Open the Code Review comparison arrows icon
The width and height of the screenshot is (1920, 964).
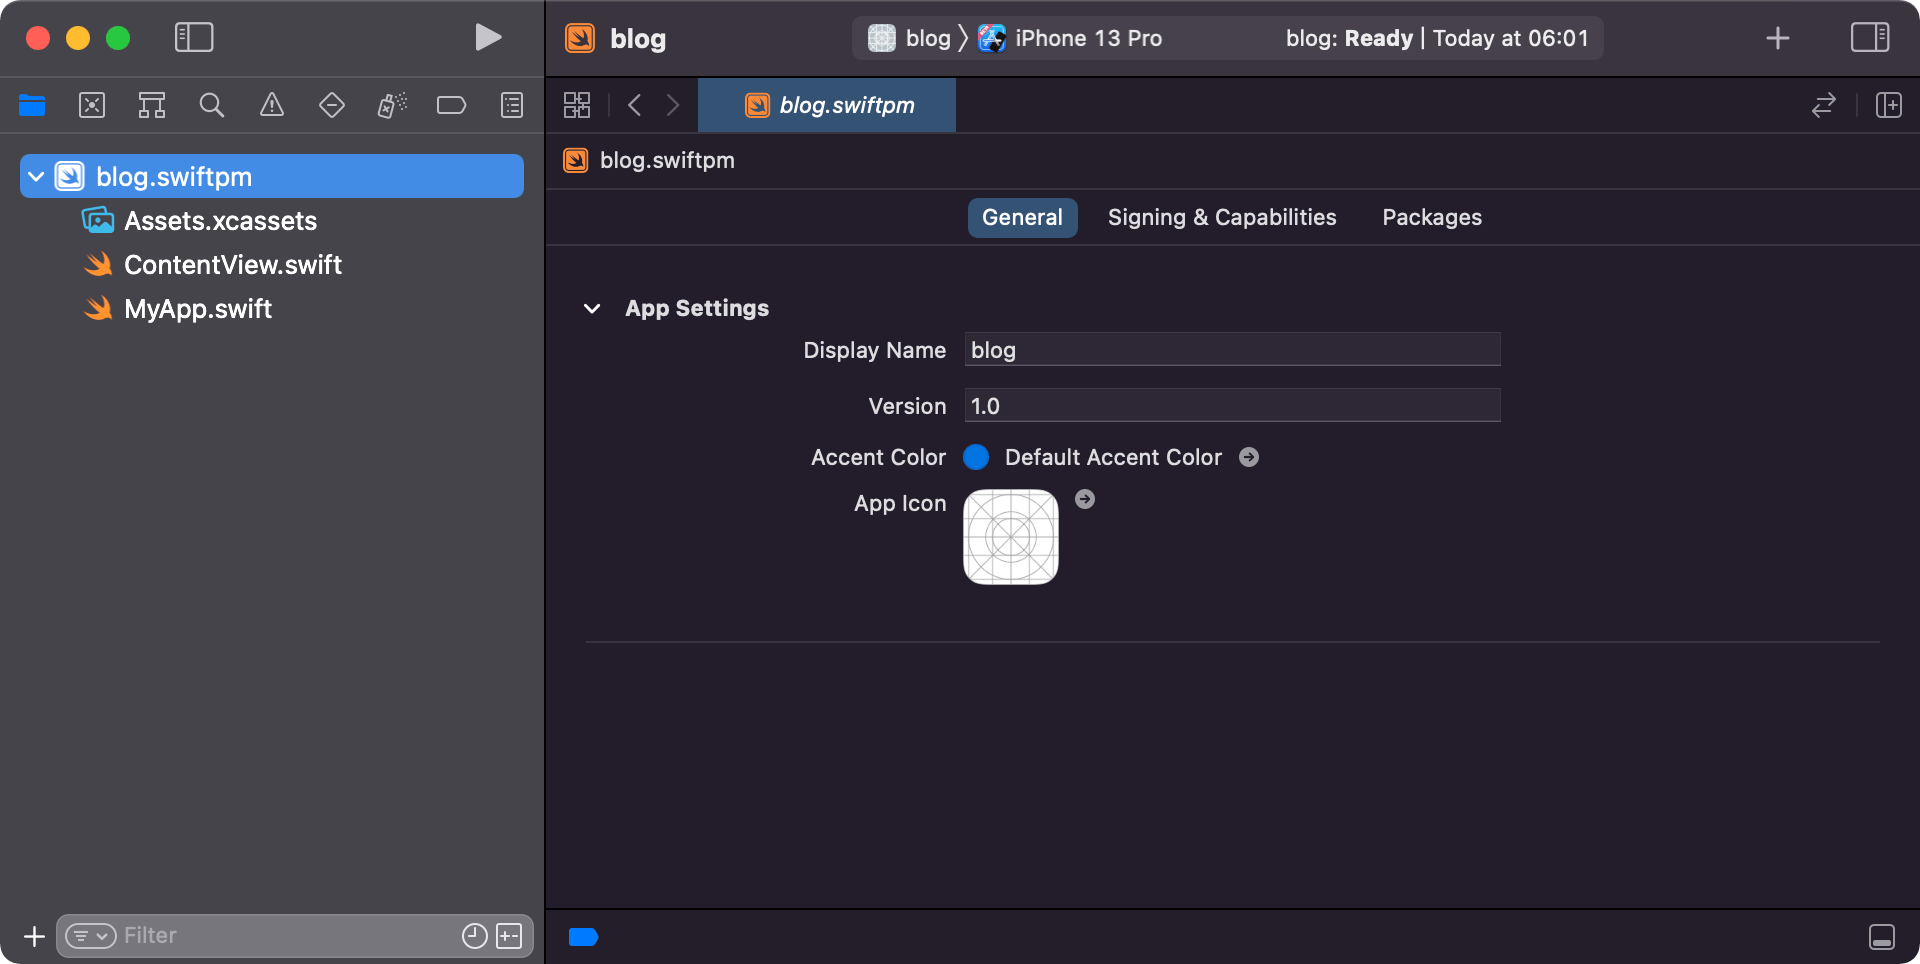tap(1823, 105)
